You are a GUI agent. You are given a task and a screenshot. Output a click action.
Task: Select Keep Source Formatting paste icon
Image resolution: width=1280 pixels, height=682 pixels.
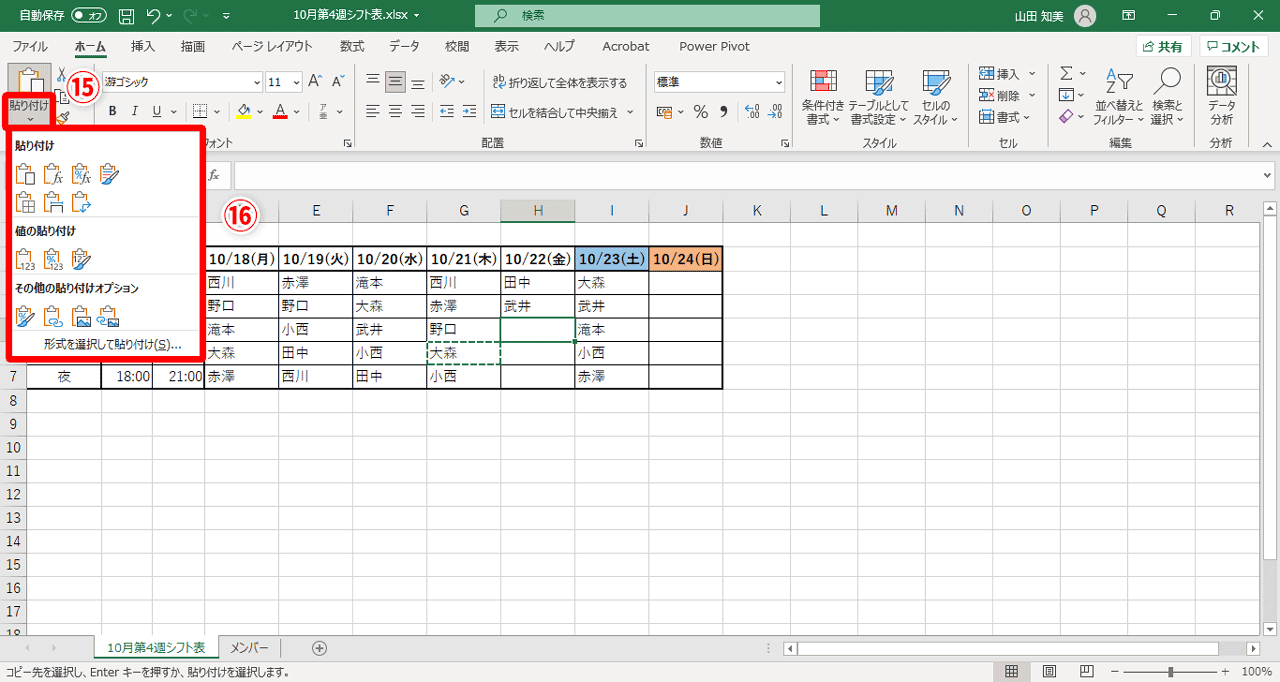coord(110,174)
